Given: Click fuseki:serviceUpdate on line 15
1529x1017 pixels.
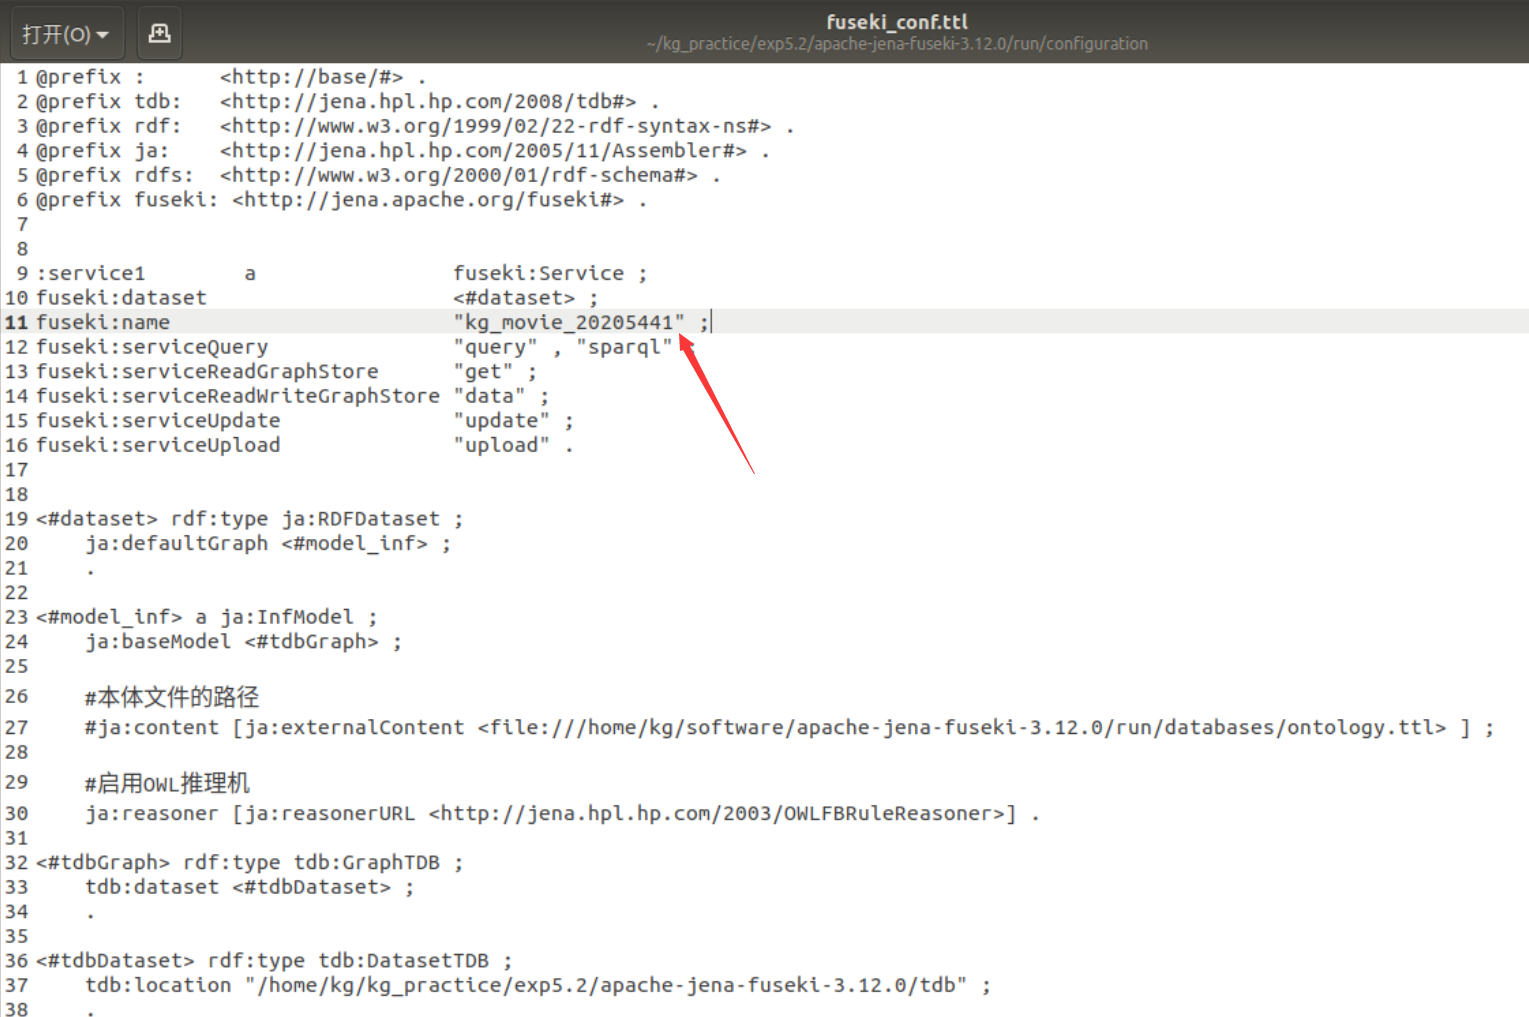Looking at the screenshot, I should tap(158, 421).
